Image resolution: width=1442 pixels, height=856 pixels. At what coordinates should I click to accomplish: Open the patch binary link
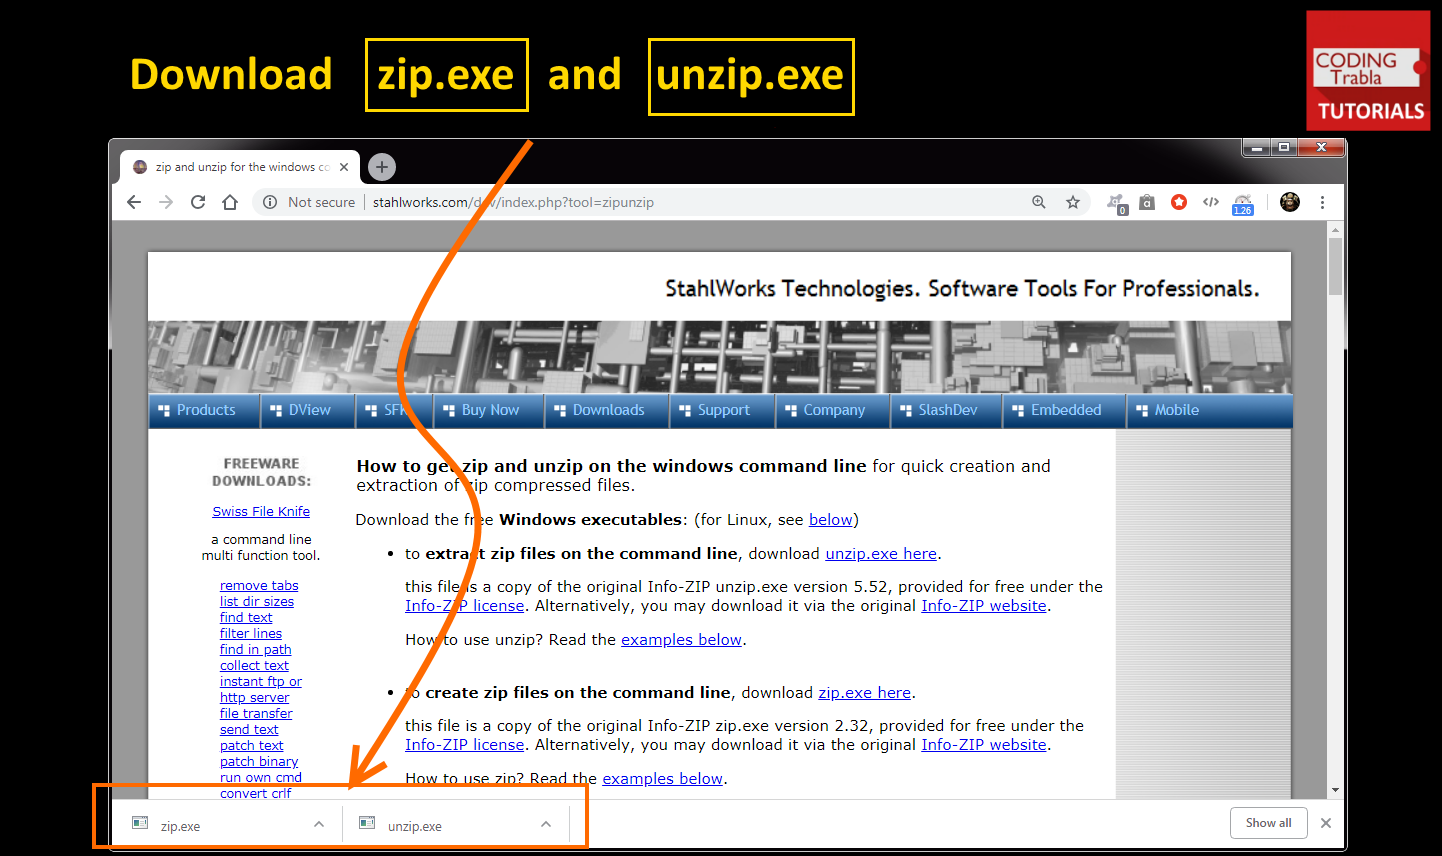pyautogui.click(x=259, y=761)
